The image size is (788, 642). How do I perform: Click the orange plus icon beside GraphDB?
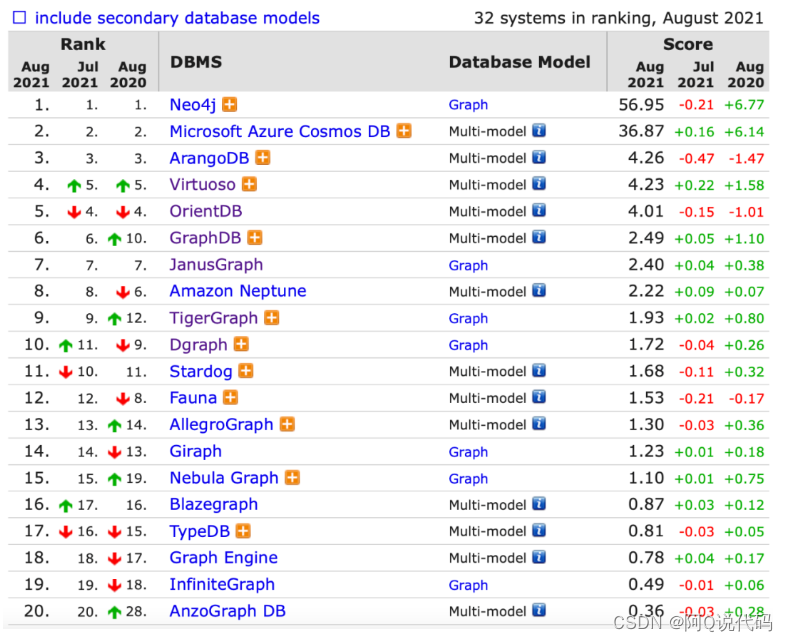point(255,238)
